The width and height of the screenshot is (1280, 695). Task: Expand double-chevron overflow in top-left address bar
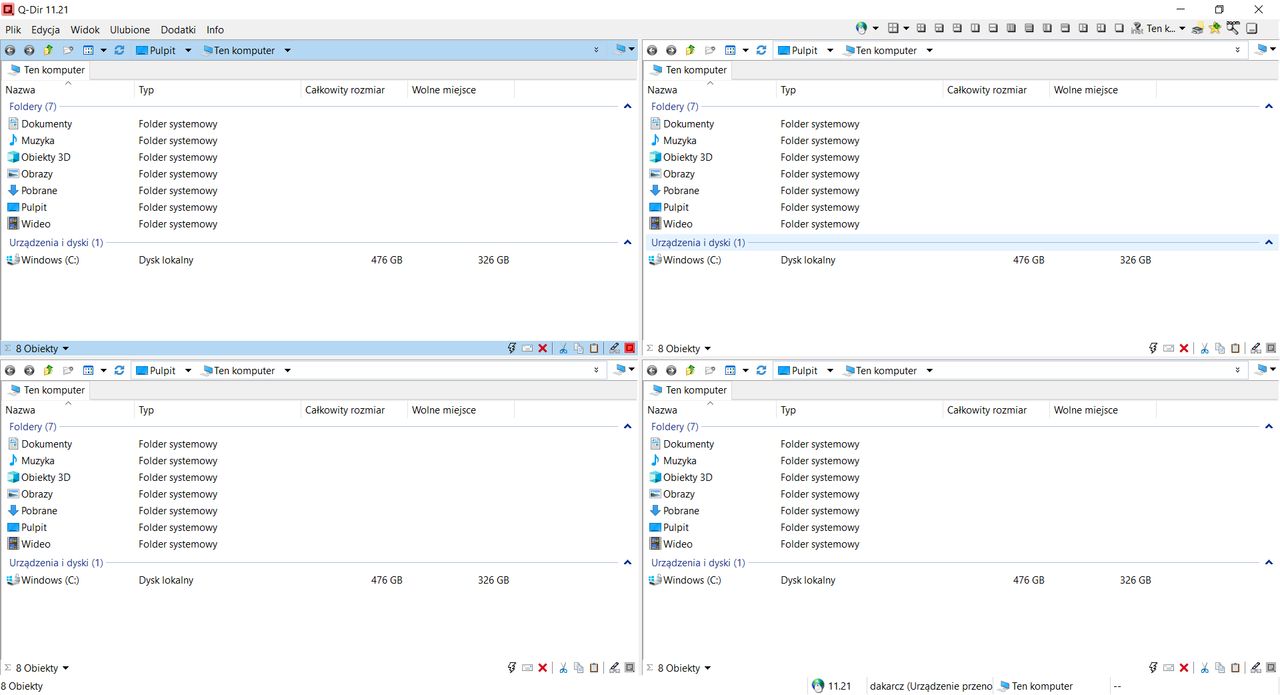point(597,50)
